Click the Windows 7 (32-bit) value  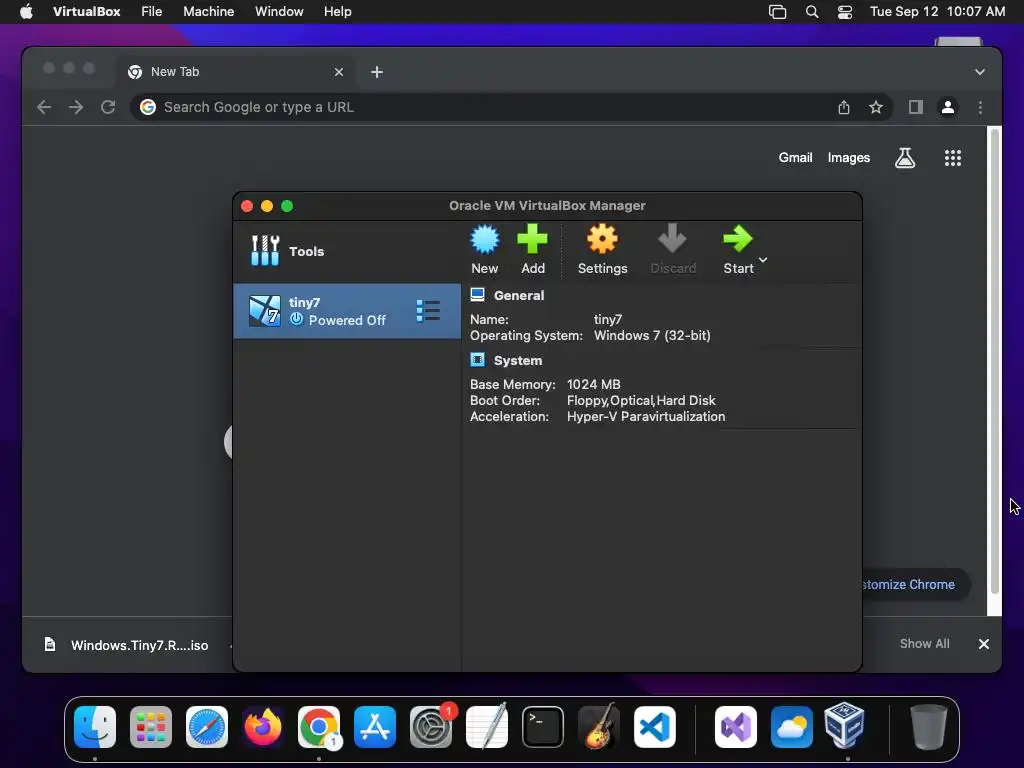tap(652, 336)
